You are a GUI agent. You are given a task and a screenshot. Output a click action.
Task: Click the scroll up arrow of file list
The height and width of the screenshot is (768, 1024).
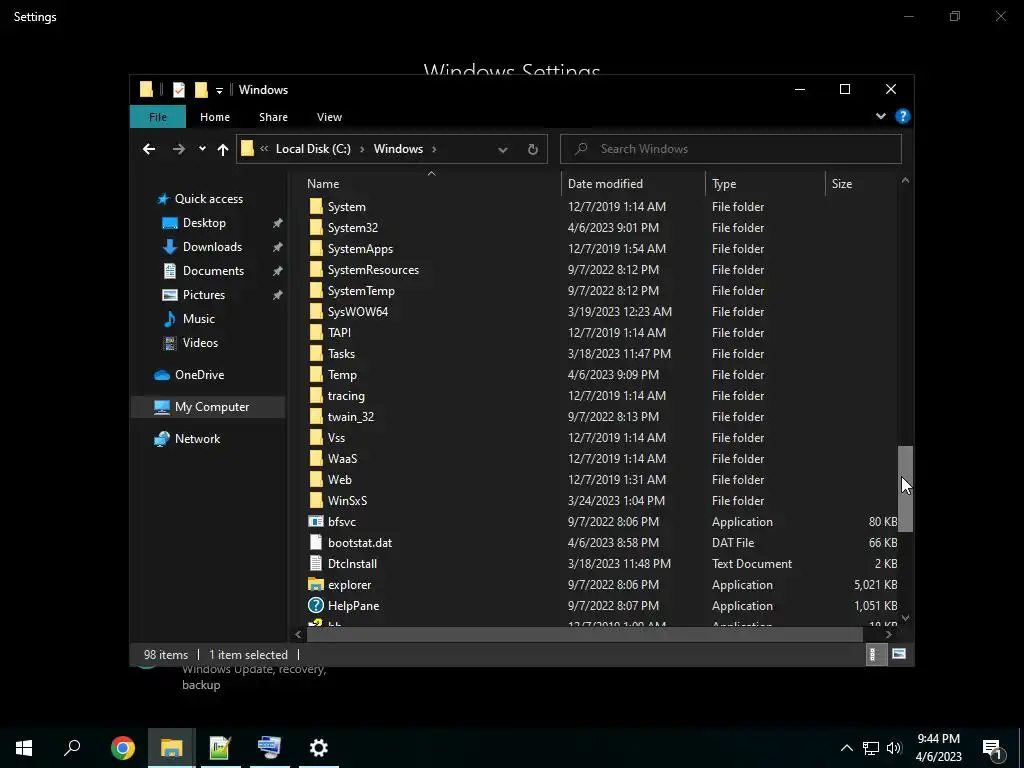click(905, 180)
